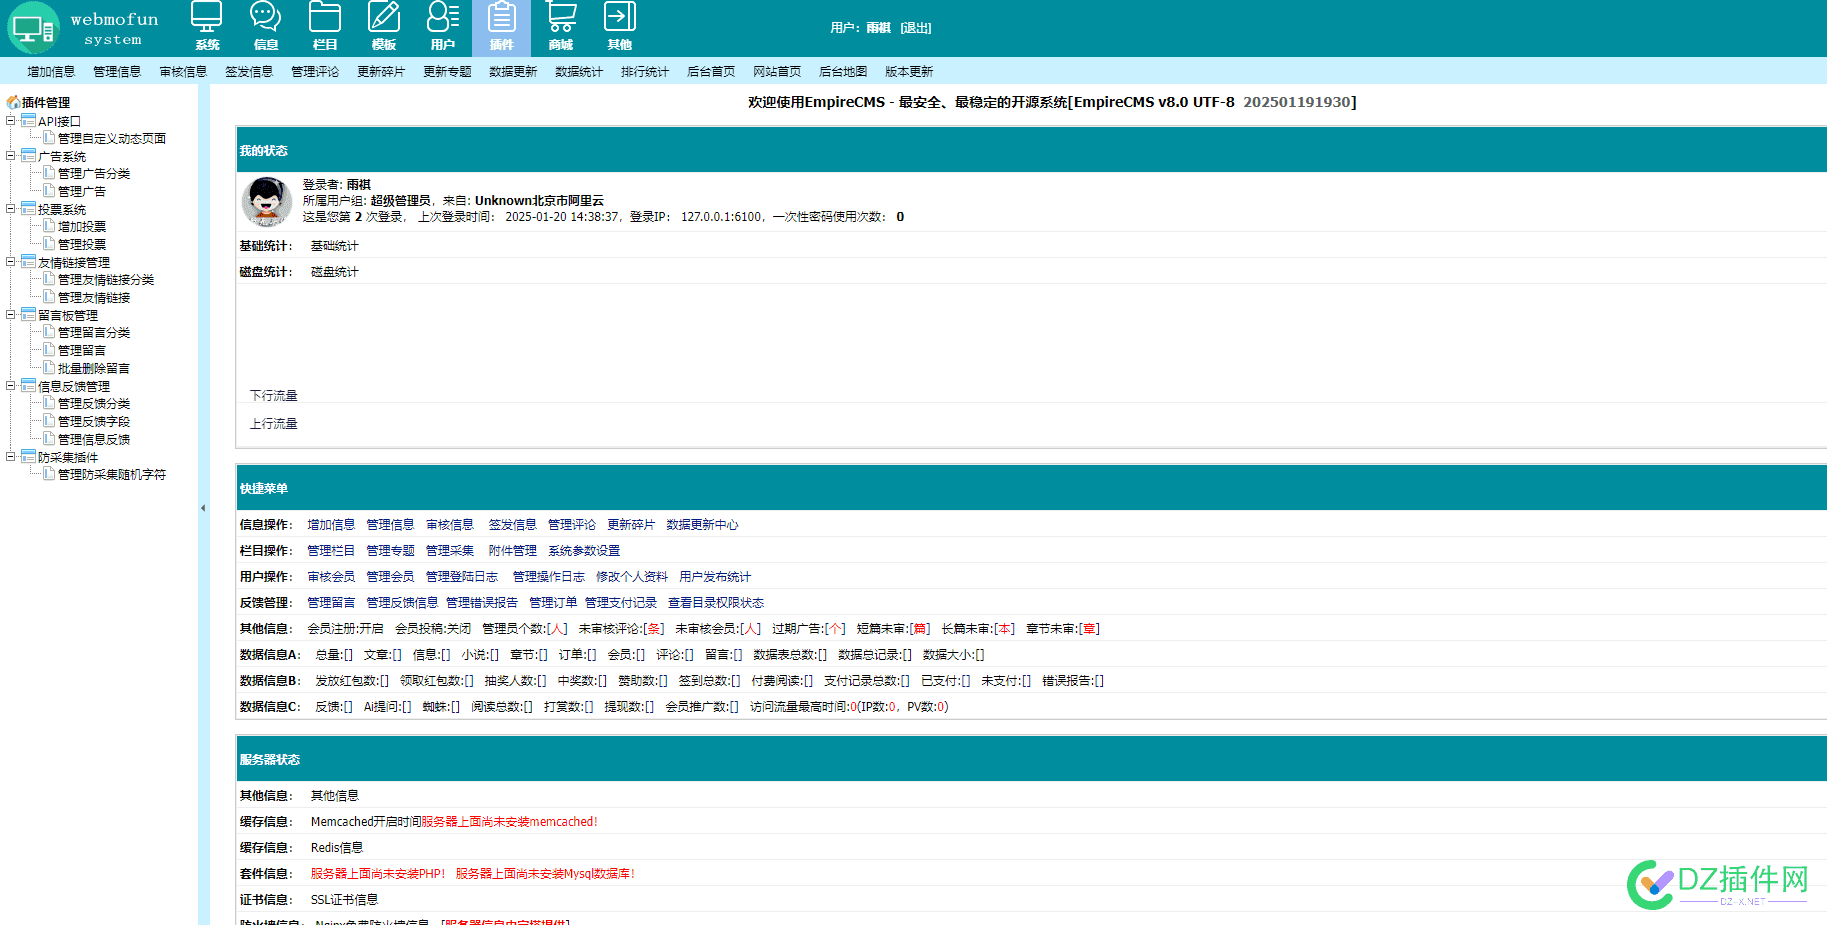Open 增加信息 in the top submenu bar

coord(51,71)
